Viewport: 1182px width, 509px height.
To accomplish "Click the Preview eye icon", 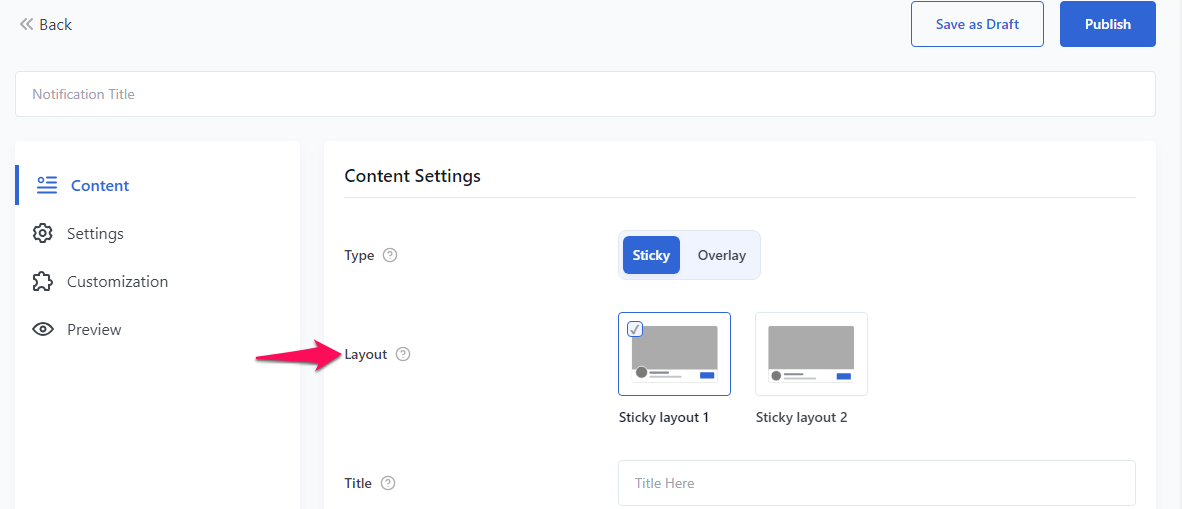I will pos(43,330).
